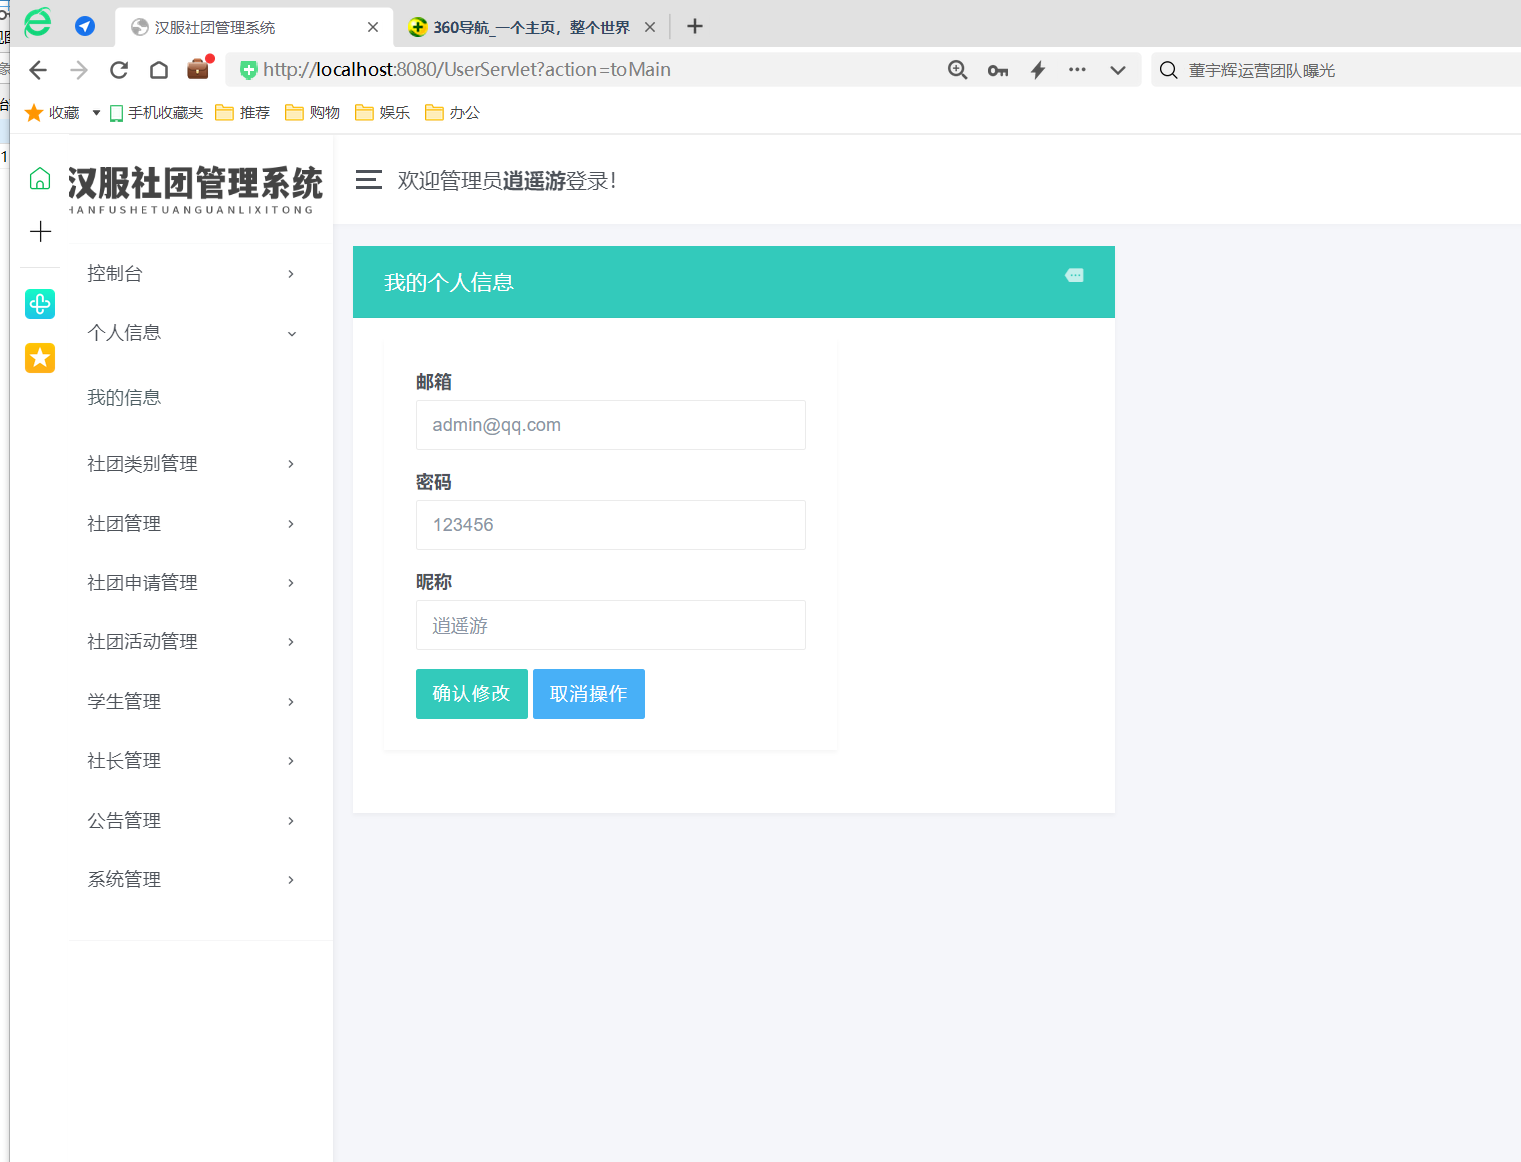Open the 办公 bookmark folder
Viewport: 1521px width, 1162px height.
click(x=453, y=113)
